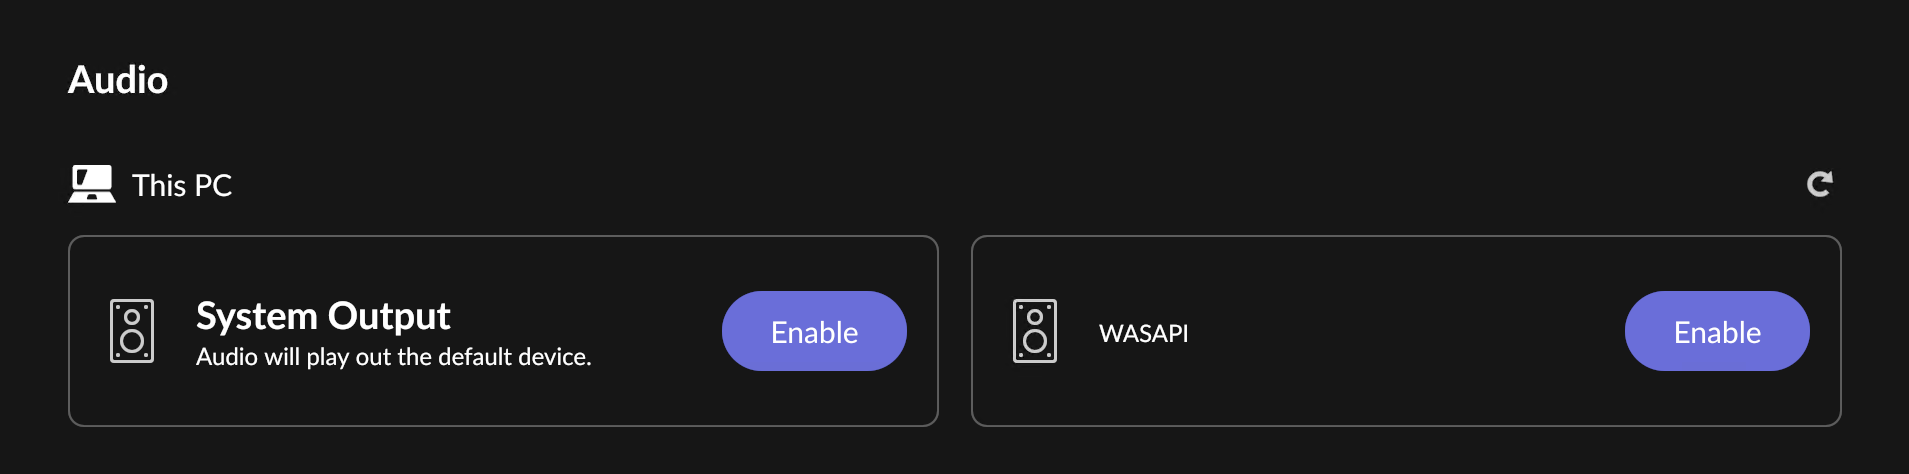Click the laptop icon beside This PC
1909x474 pixels.
click(92, 184)
